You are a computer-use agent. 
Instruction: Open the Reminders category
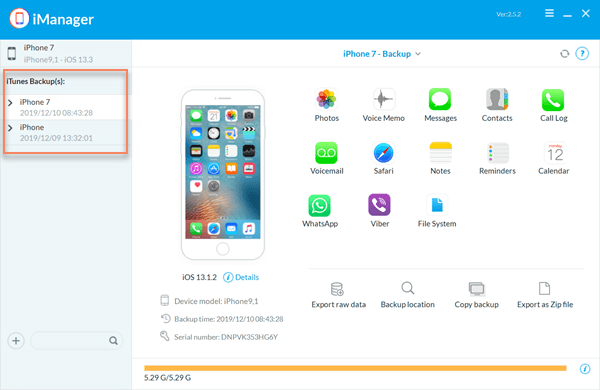[497, 158]
